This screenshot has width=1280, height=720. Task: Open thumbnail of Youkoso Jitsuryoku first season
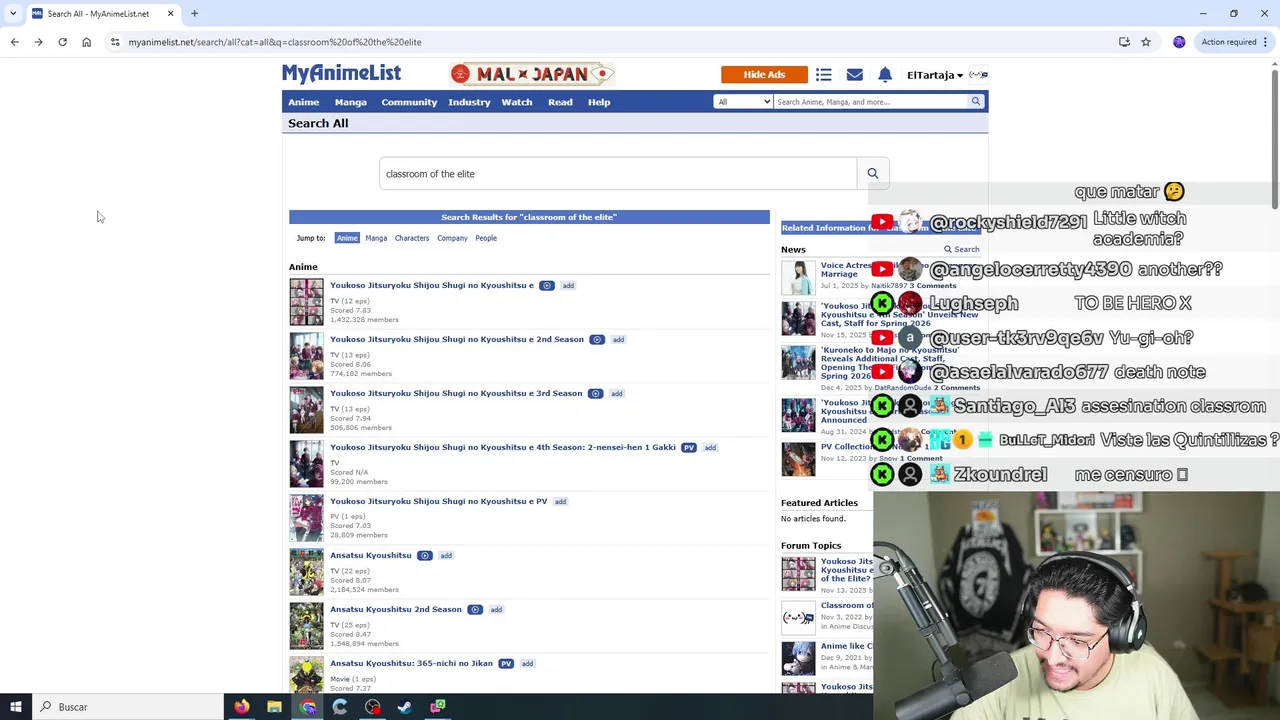[x=306, y=302]
